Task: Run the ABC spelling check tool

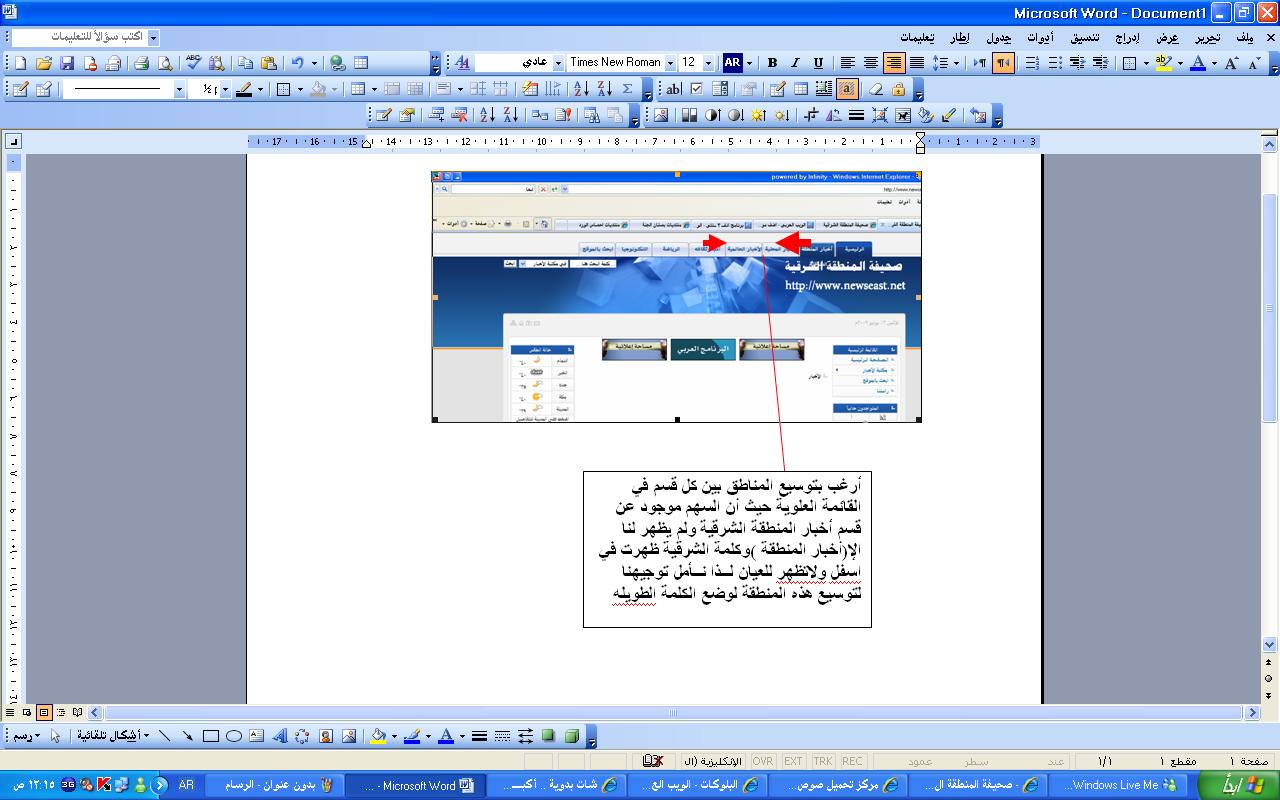Action: point(193,63)
